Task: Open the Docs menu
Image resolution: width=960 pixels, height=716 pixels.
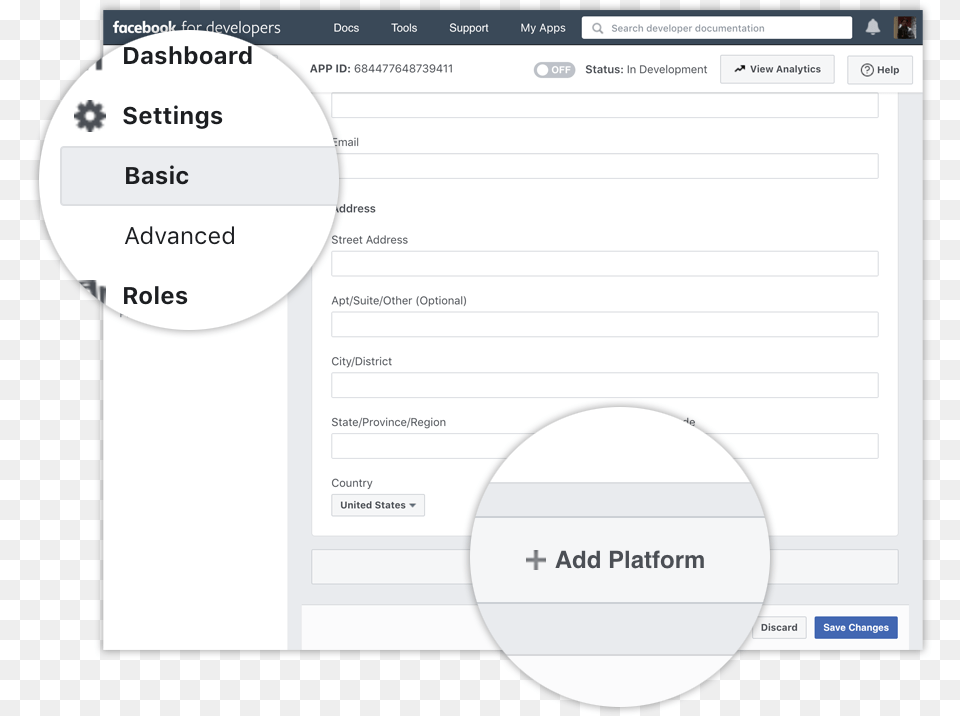Action: [346, 28]
